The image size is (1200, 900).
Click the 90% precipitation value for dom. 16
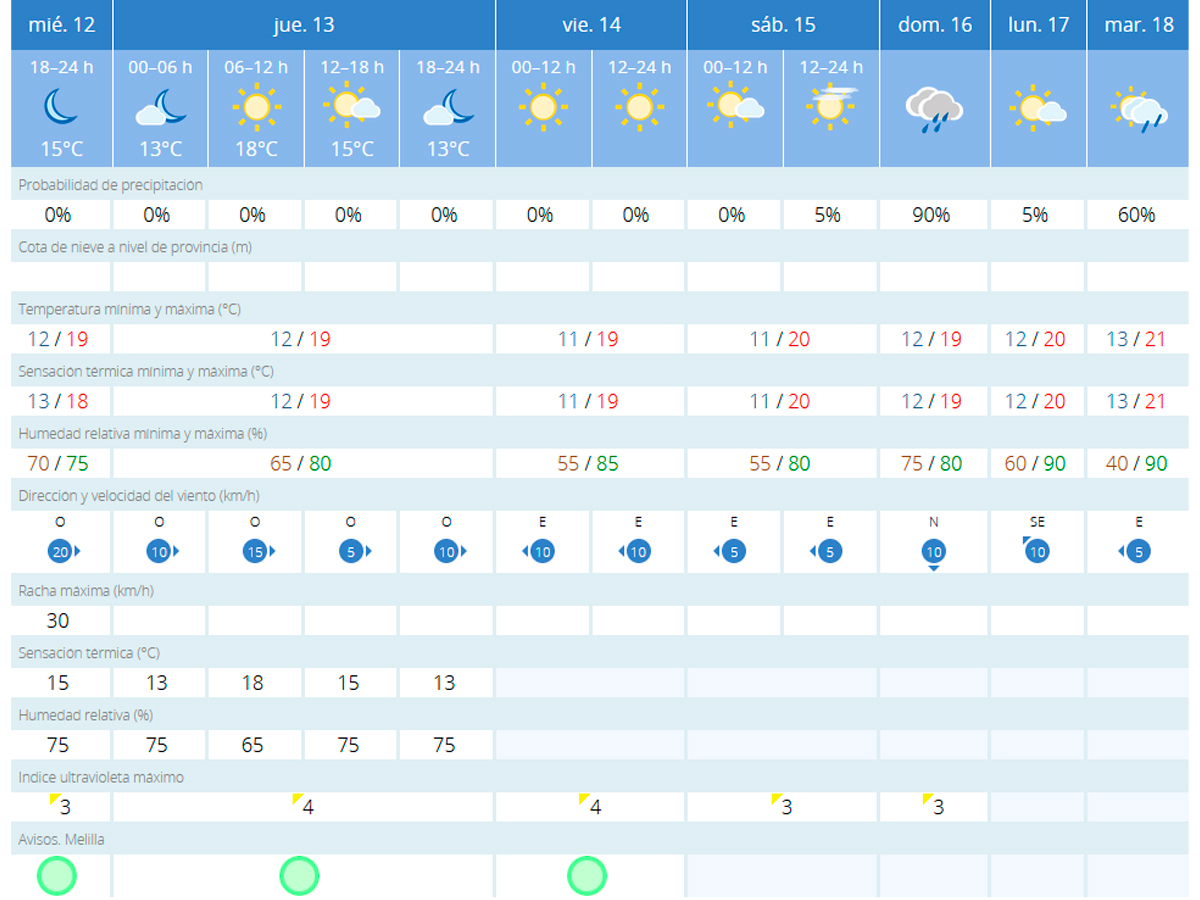931,215
